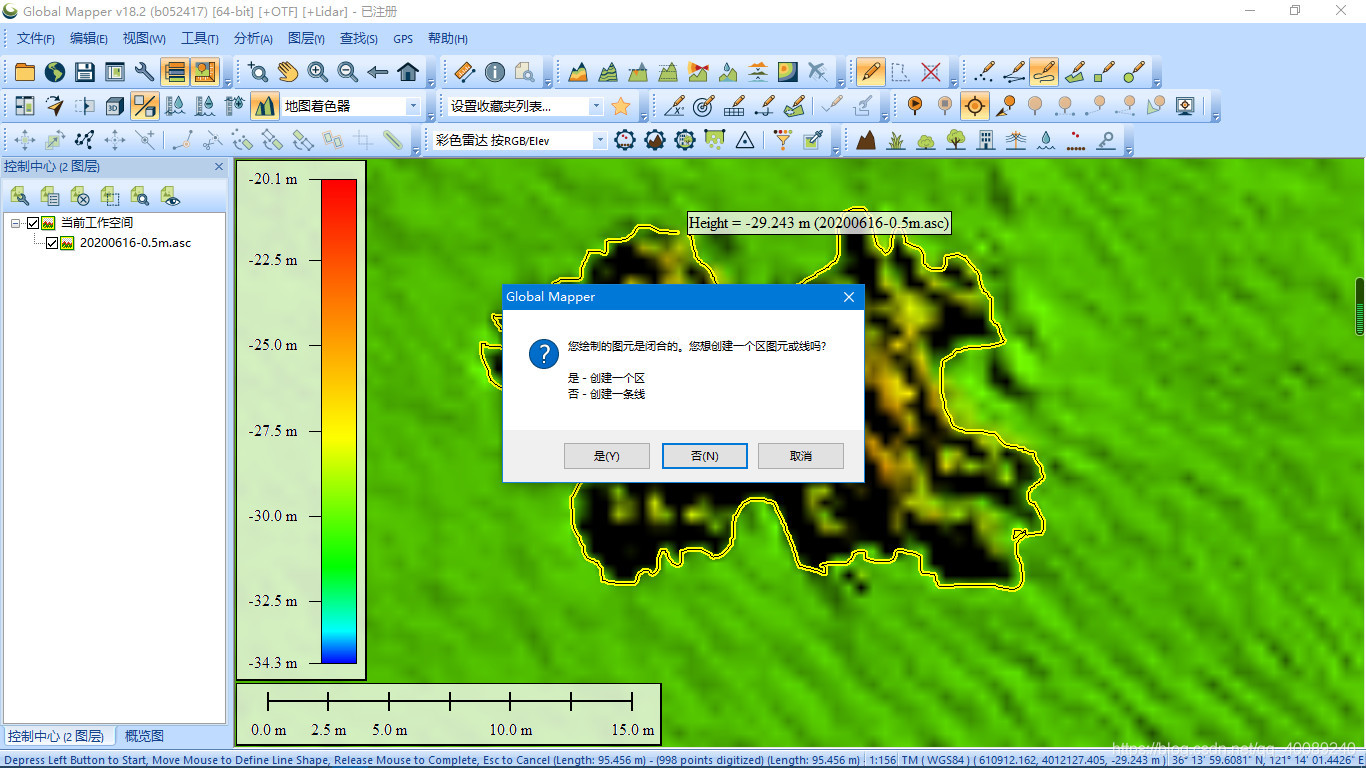Click 取消 to cancel the dialog

(801, 456)
